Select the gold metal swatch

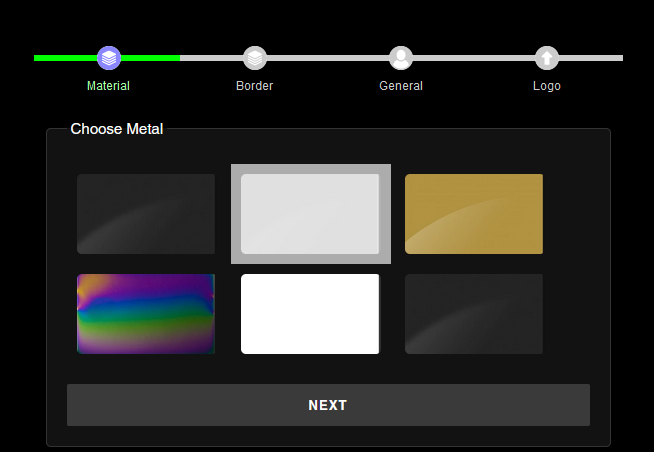click(474, 214)
